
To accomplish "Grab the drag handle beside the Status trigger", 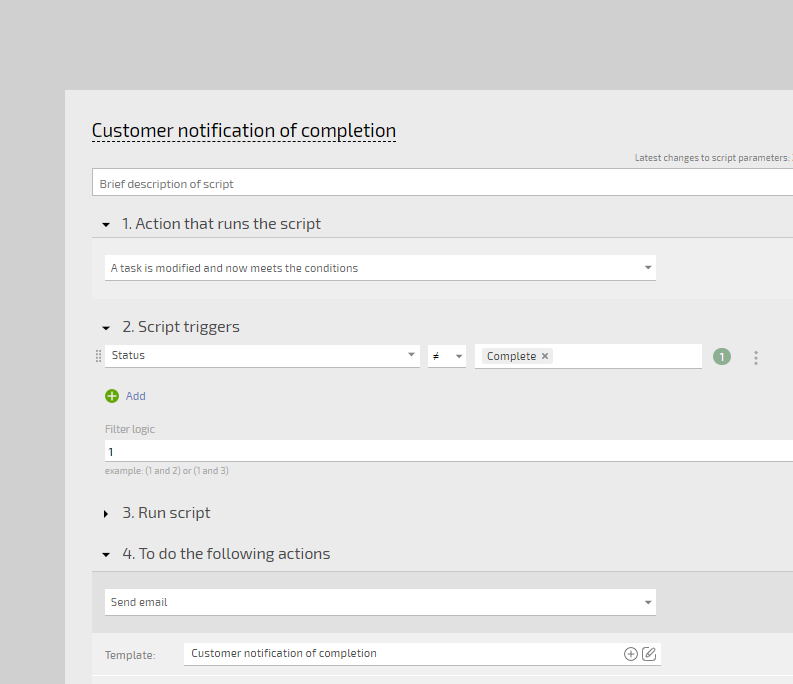I will pos(98,356).
